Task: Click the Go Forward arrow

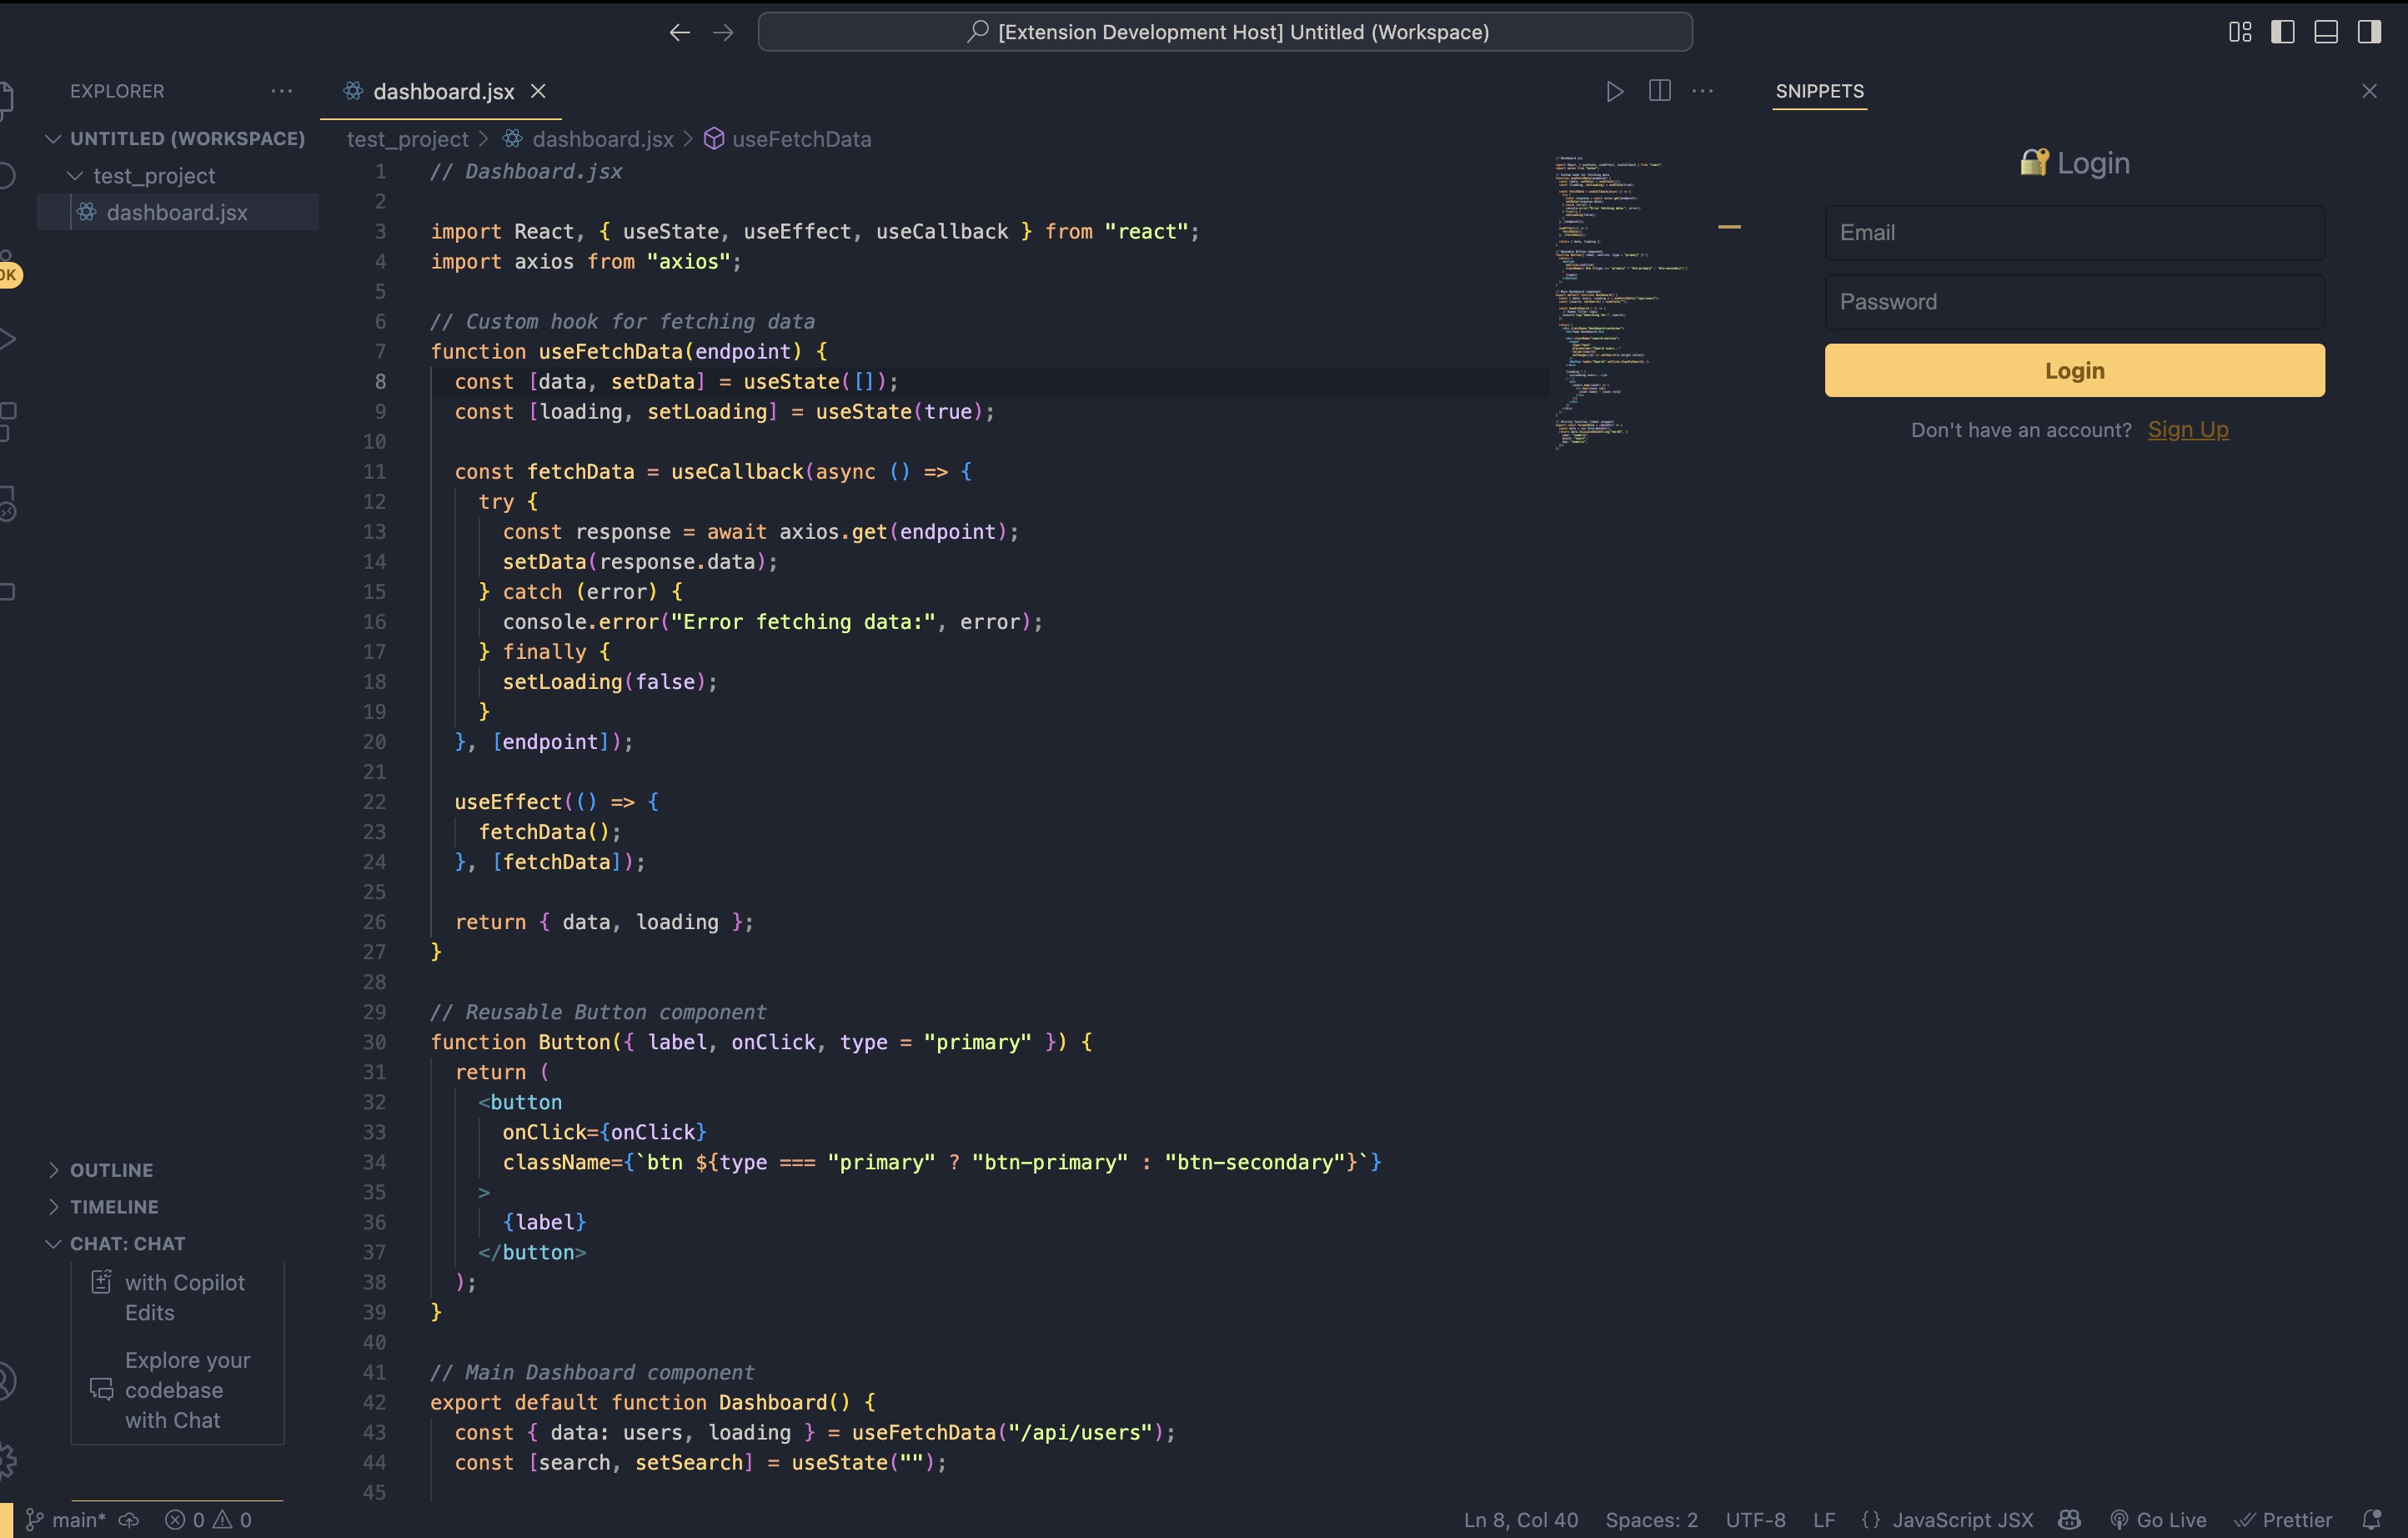Action: tap(723, 32)
